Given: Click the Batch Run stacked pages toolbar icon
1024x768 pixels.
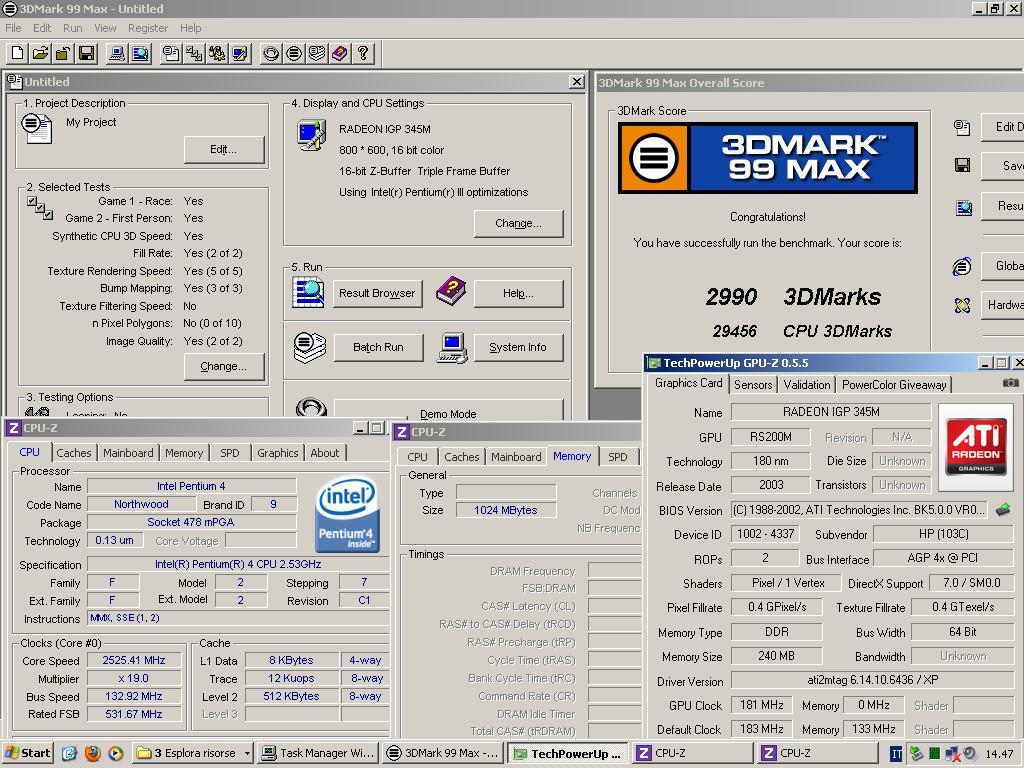Looking at the screenshot, I should pos(317,54).
